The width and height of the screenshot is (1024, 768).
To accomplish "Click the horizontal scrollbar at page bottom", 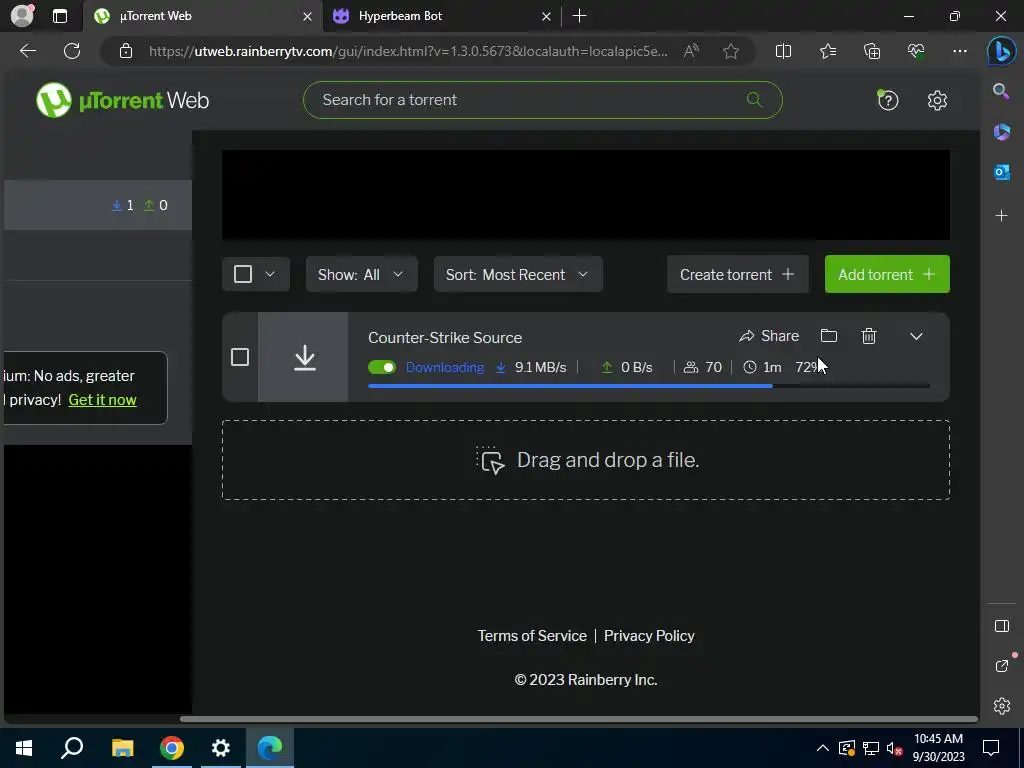I will coord(579,719).
